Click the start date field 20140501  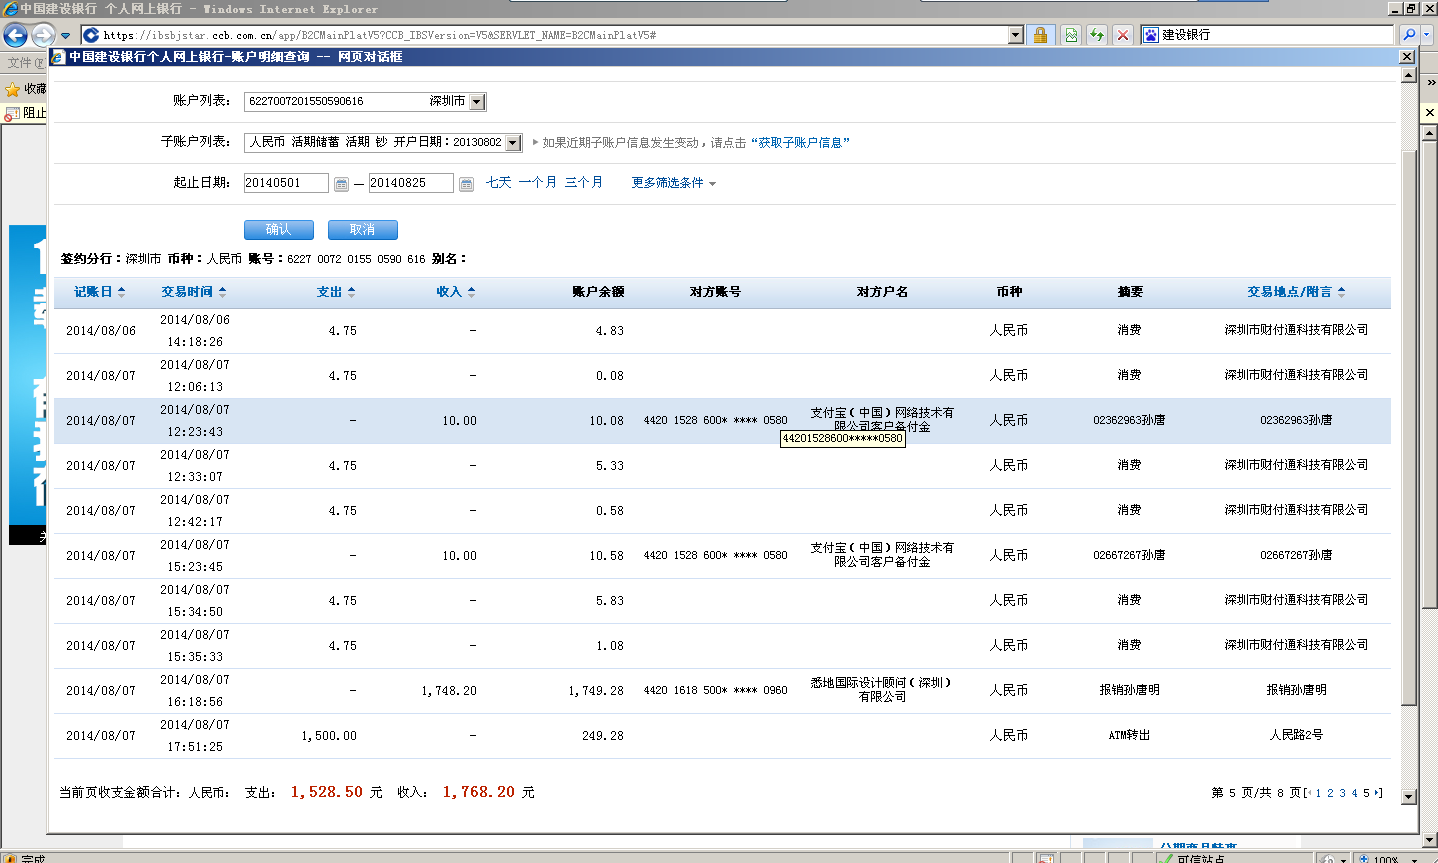(x=285, y=183)
